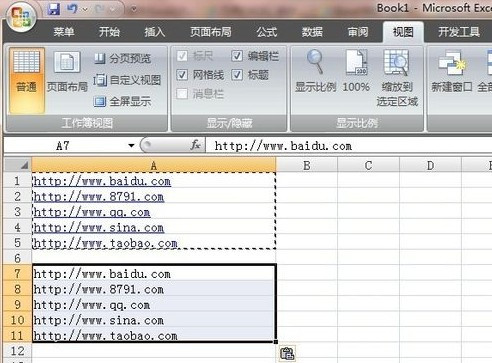
Task: Follow qq.com hyperlink in cell A3
Action: pyautogui.click(x=92, y=212)
